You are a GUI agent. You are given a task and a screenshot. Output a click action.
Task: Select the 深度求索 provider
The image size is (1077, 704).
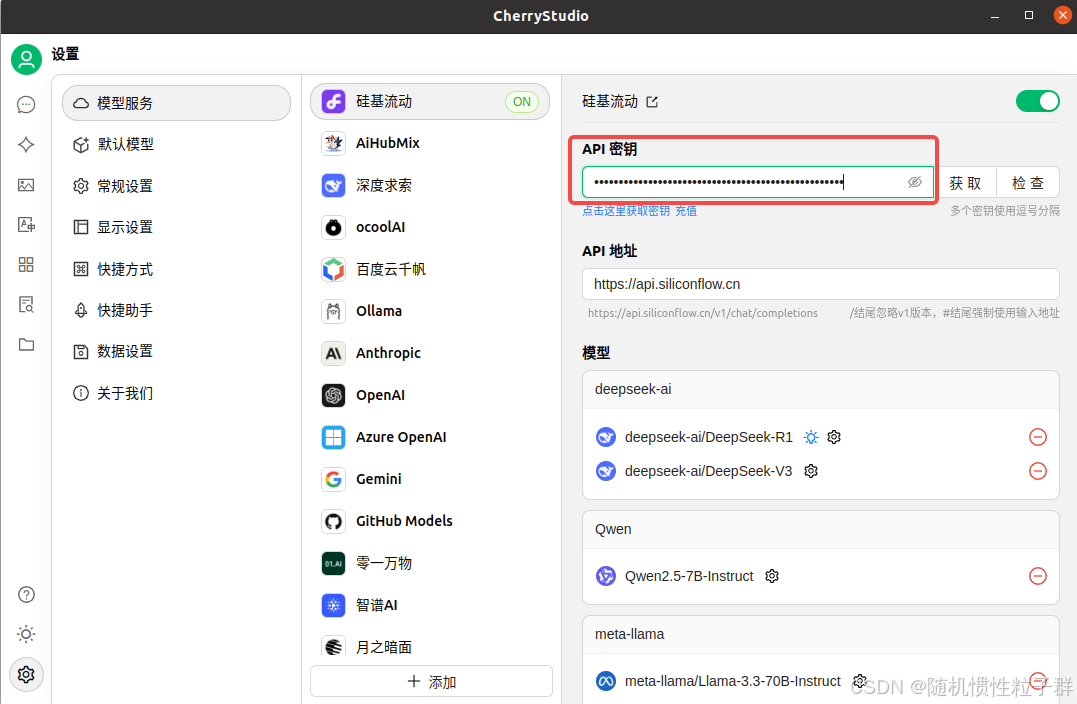pyautogui.click(x=430, y=185)
